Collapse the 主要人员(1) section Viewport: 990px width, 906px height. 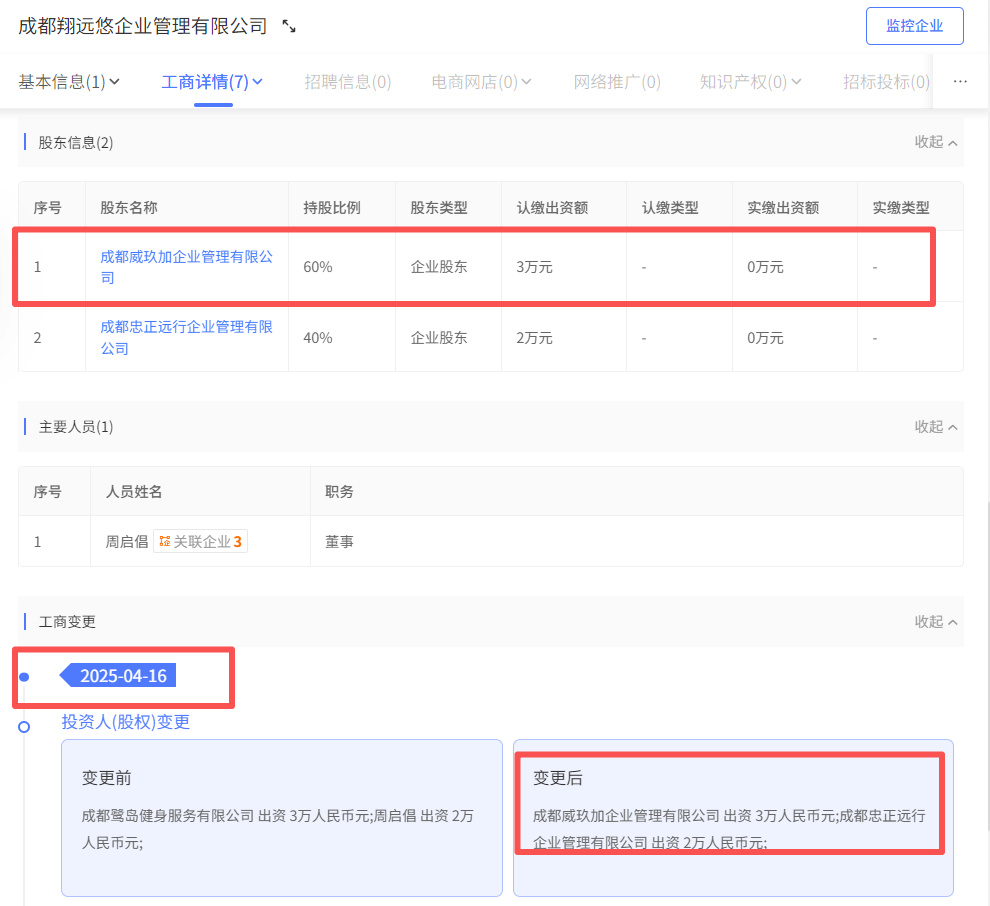click(936, 427)
